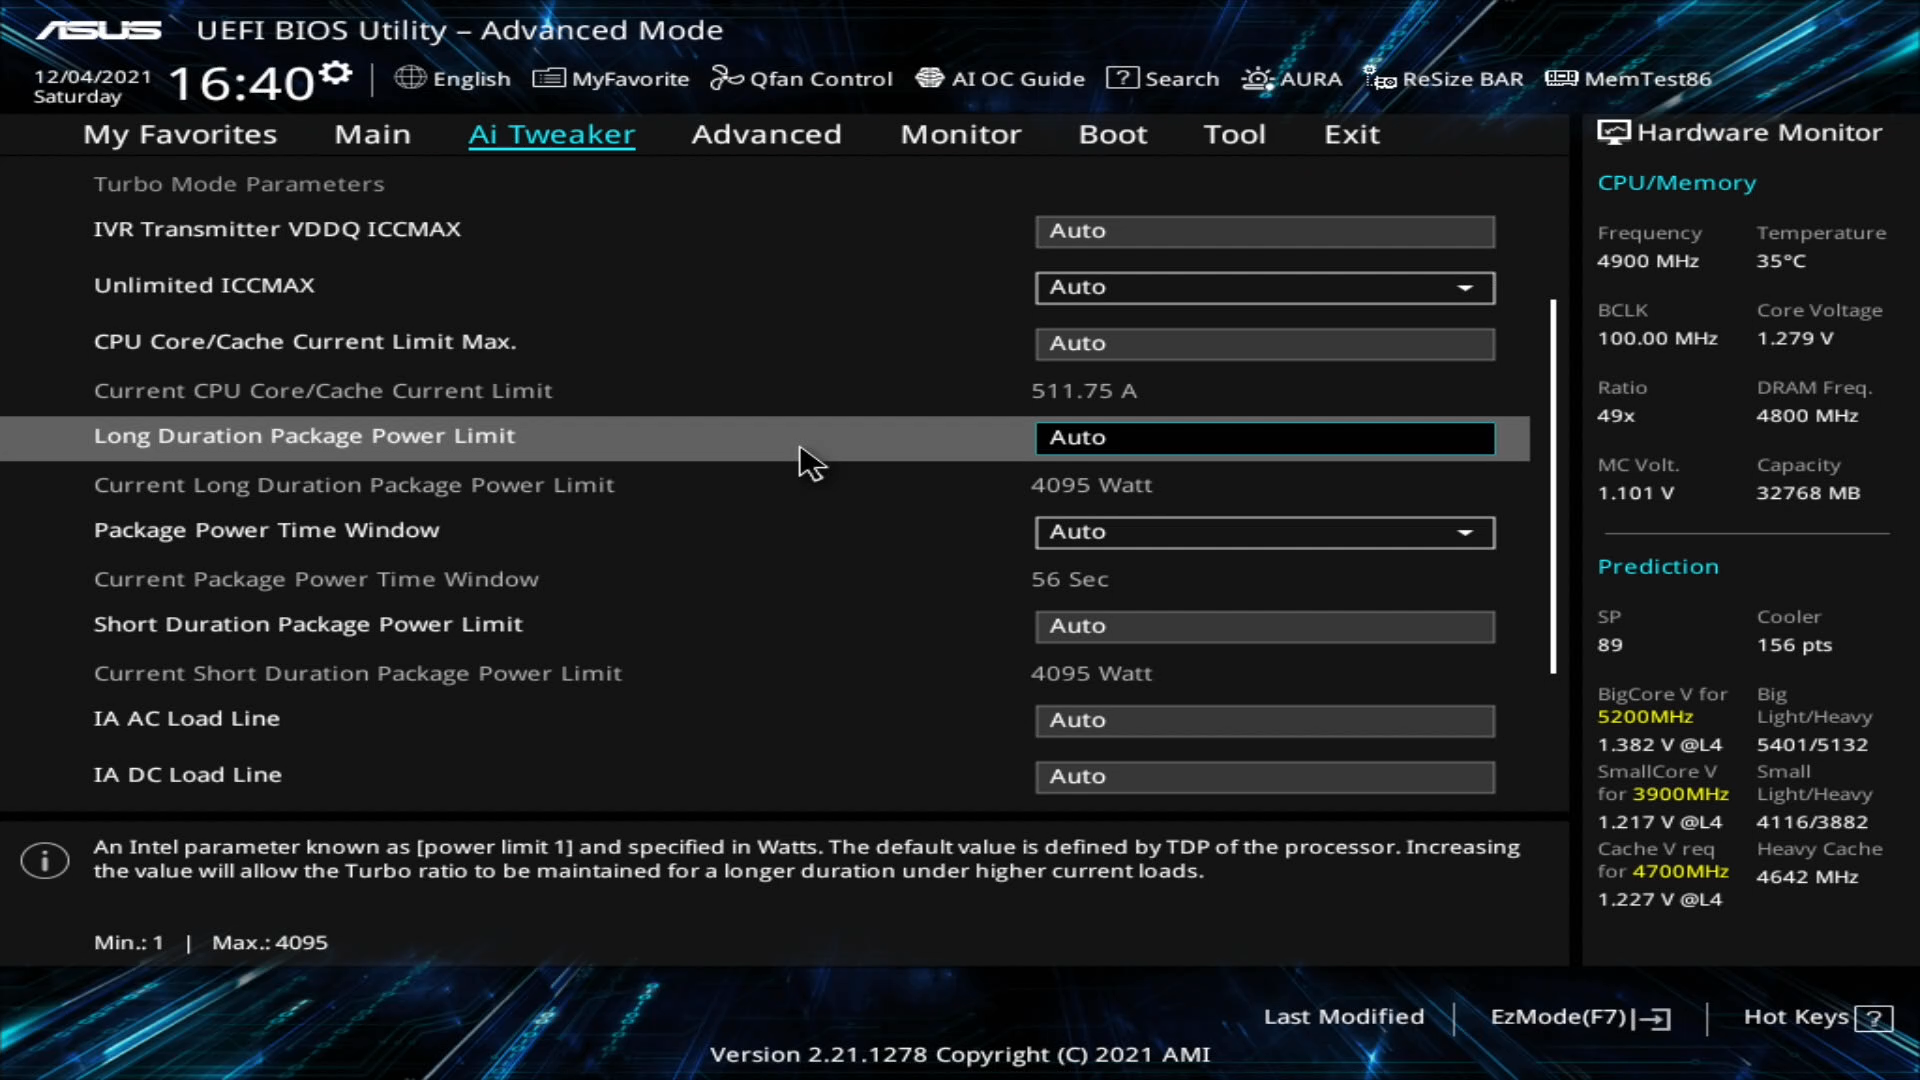Image resolution: width=1920 pixels, height=1080 pixels.
Task: Open AI OC Guide icon
Action: coord(930,78)
